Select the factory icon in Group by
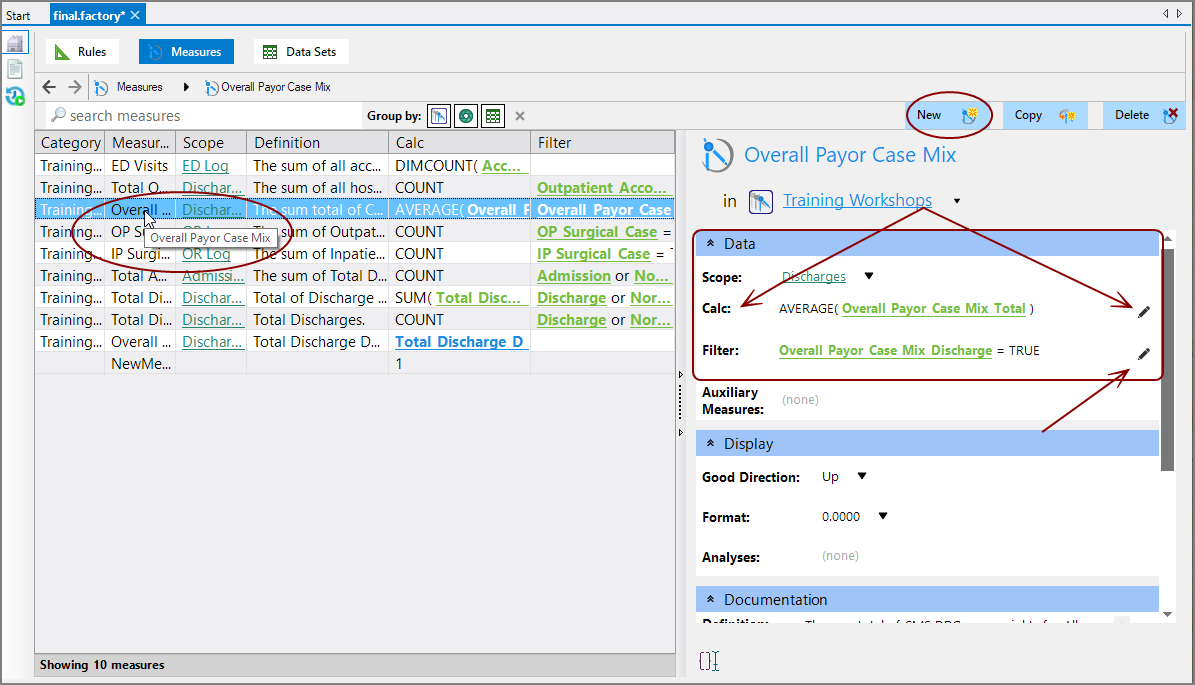 point(438,115)
